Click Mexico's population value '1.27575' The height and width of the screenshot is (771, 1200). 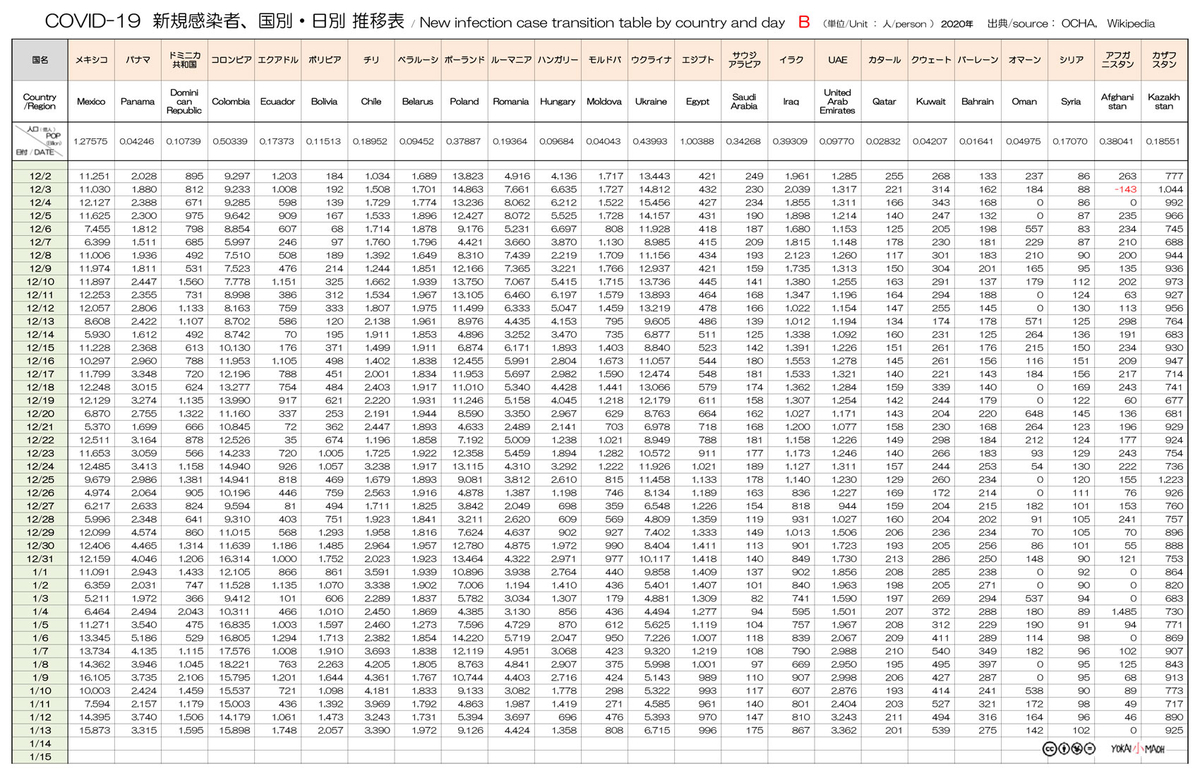pos(91,142)
